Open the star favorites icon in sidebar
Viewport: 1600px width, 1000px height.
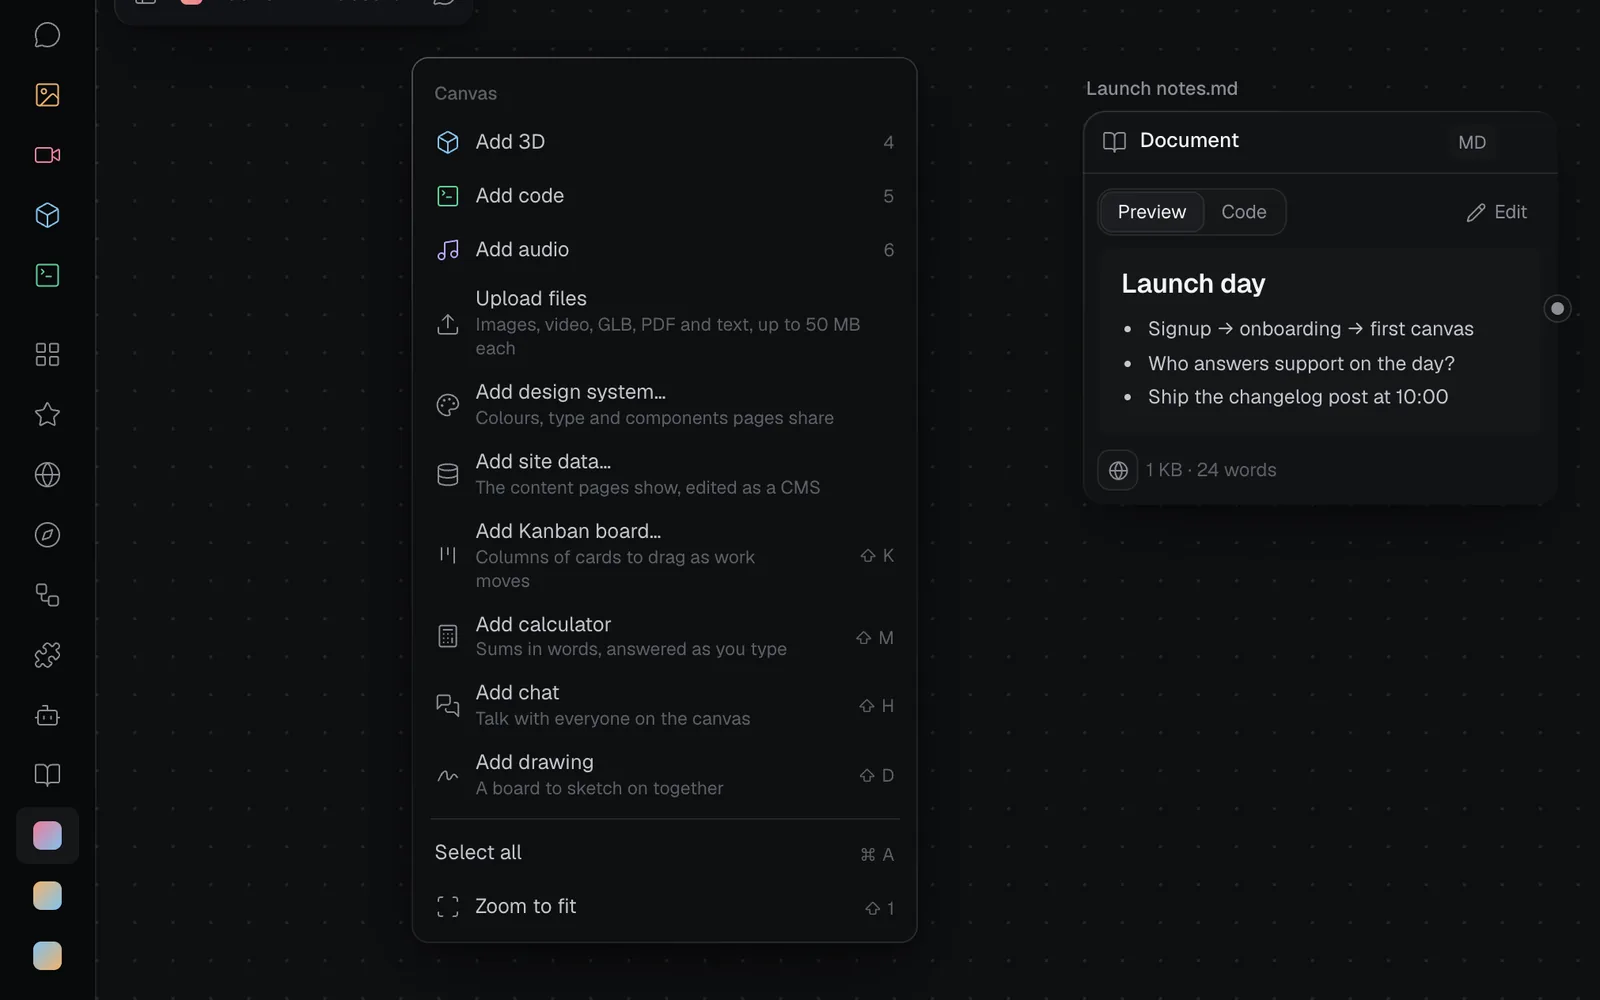click(47, 414)
